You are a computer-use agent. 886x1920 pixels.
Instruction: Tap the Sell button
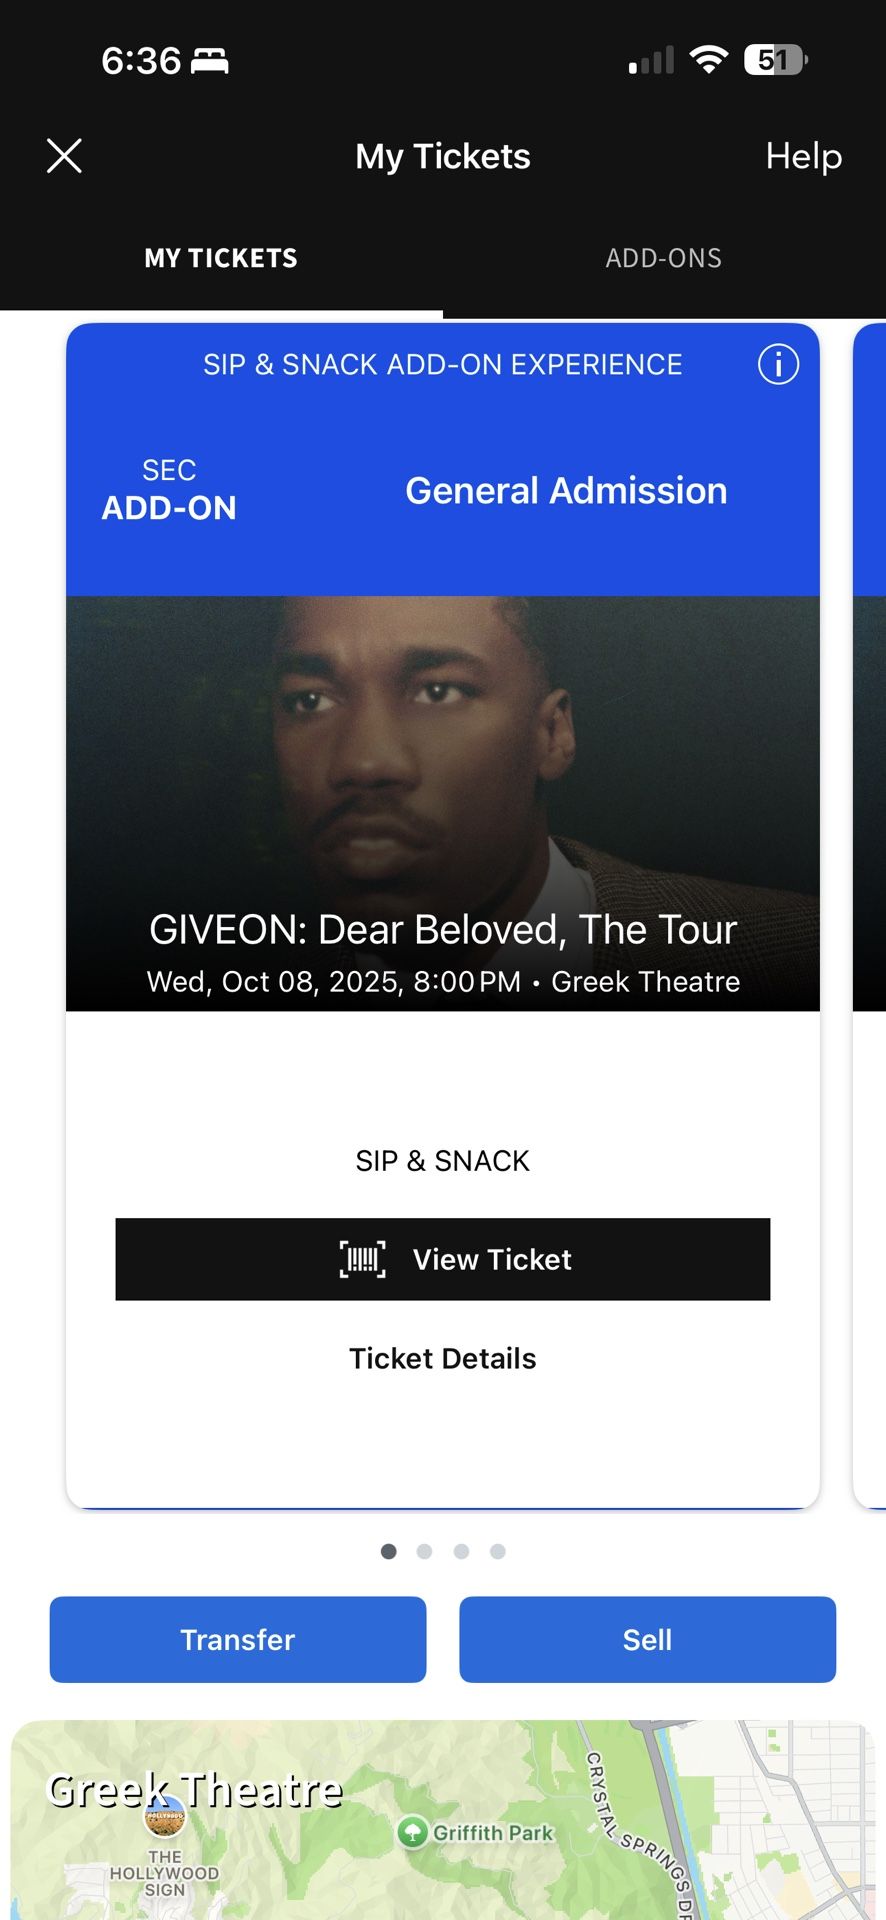pyautogui.click(x=648, y=1640)
